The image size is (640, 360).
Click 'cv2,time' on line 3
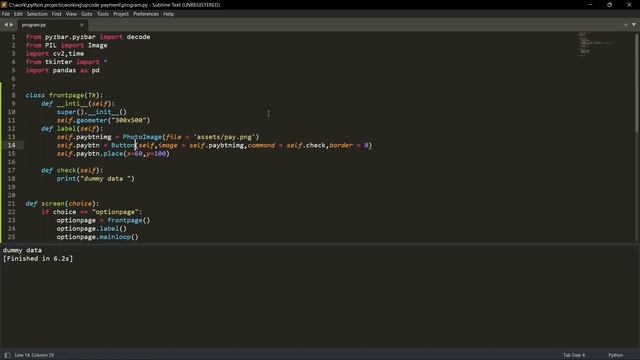point(68,53)
